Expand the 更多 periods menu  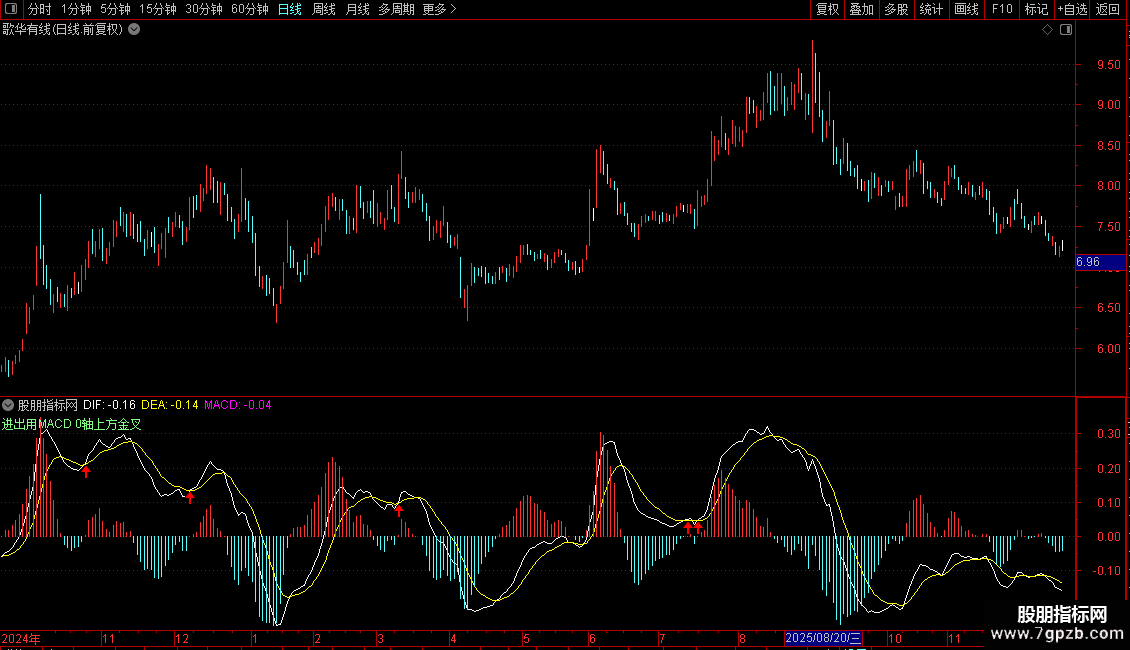(x=439, y=10)
